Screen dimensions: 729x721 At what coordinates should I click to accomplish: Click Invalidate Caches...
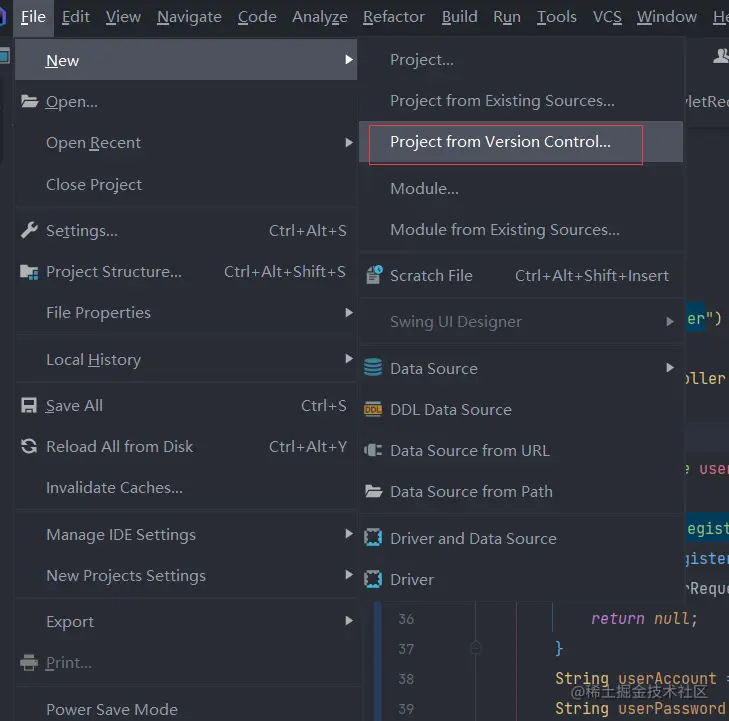[x=186, y=488]
